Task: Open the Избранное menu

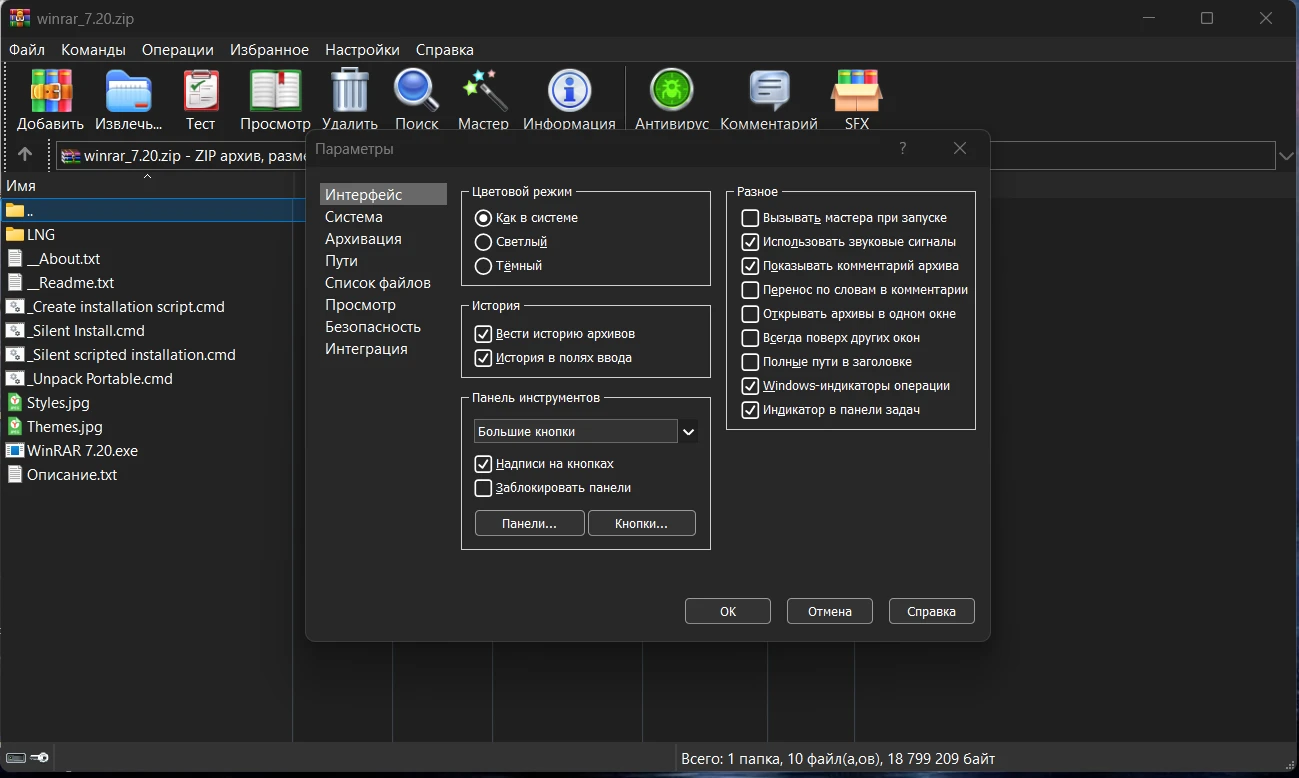Action: tap(269, 50)
